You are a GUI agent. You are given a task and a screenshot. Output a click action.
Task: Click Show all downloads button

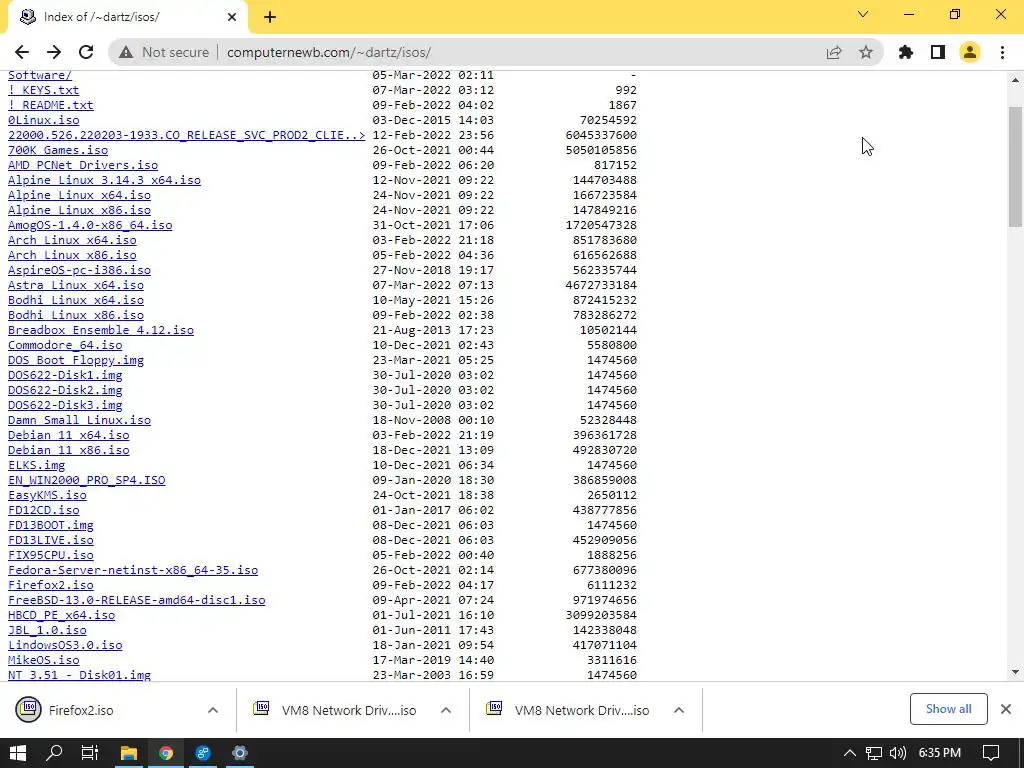[948, 709]
